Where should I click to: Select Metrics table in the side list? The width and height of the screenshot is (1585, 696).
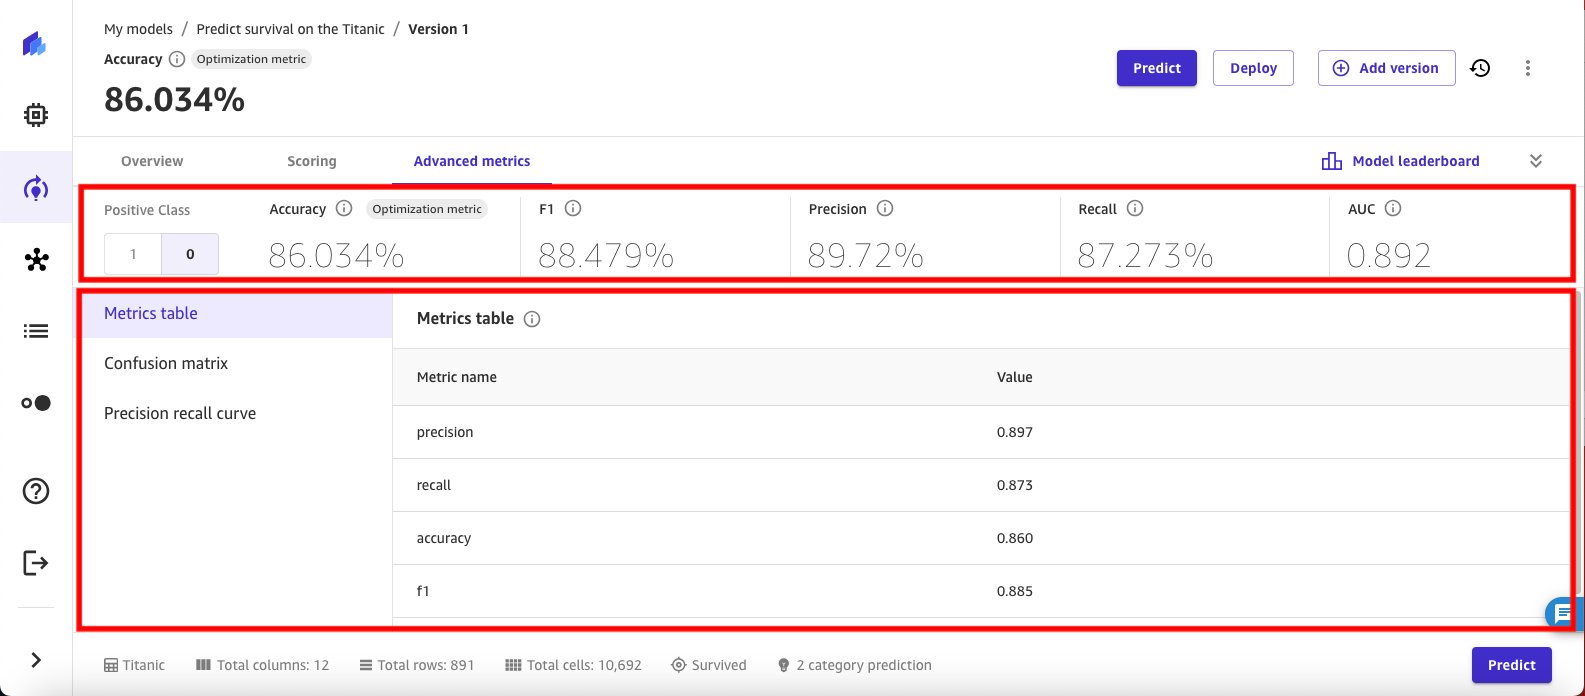237,314
